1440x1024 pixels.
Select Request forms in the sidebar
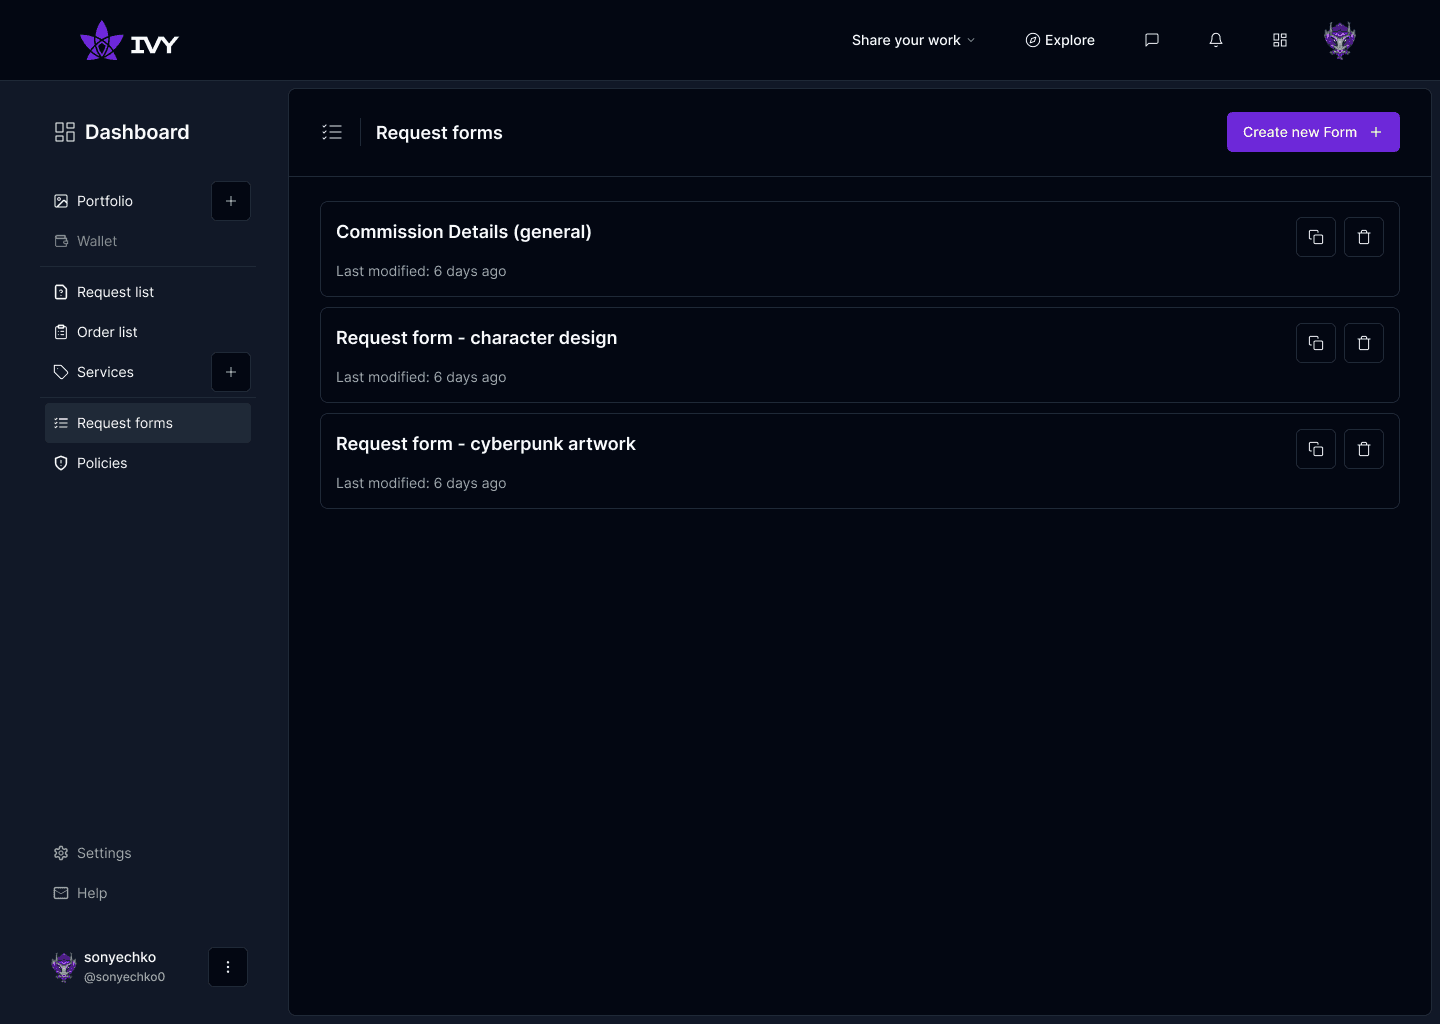[x=148, y=423]
